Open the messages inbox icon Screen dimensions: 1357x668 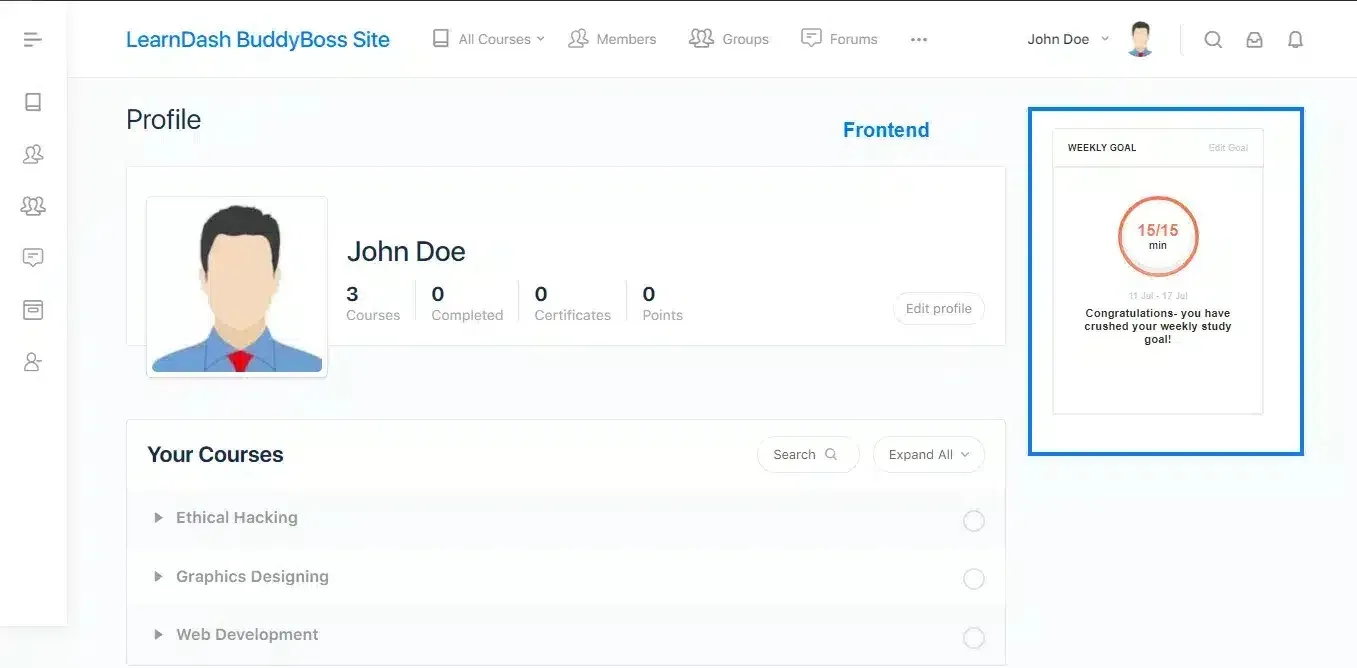coord(1254,39)
